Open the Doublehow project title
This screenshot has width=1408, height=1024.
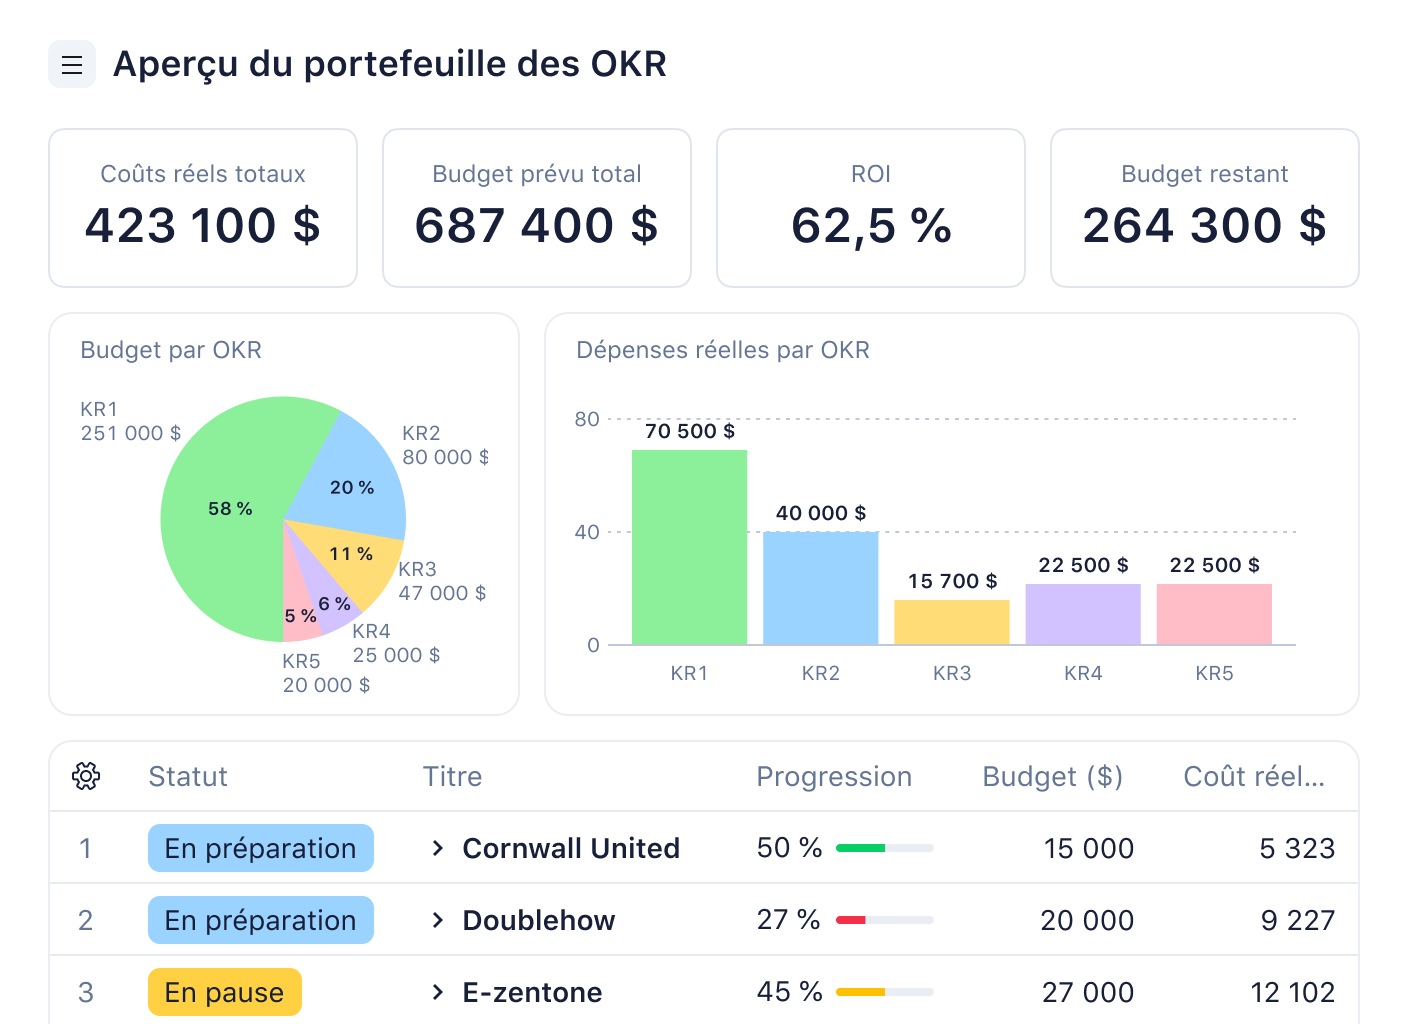click(x=538, y=920)
